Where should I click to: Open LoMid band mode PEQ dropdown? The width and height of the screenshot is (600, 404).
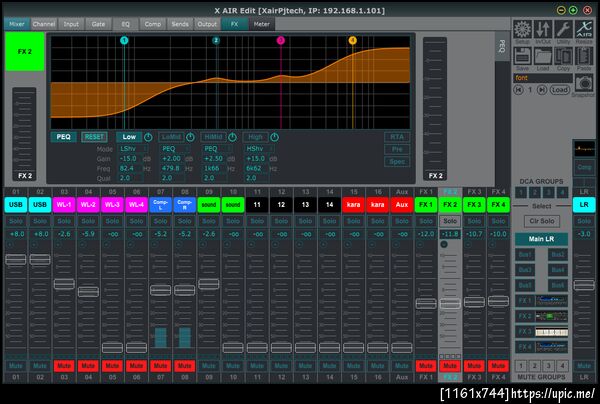point(175,148)
